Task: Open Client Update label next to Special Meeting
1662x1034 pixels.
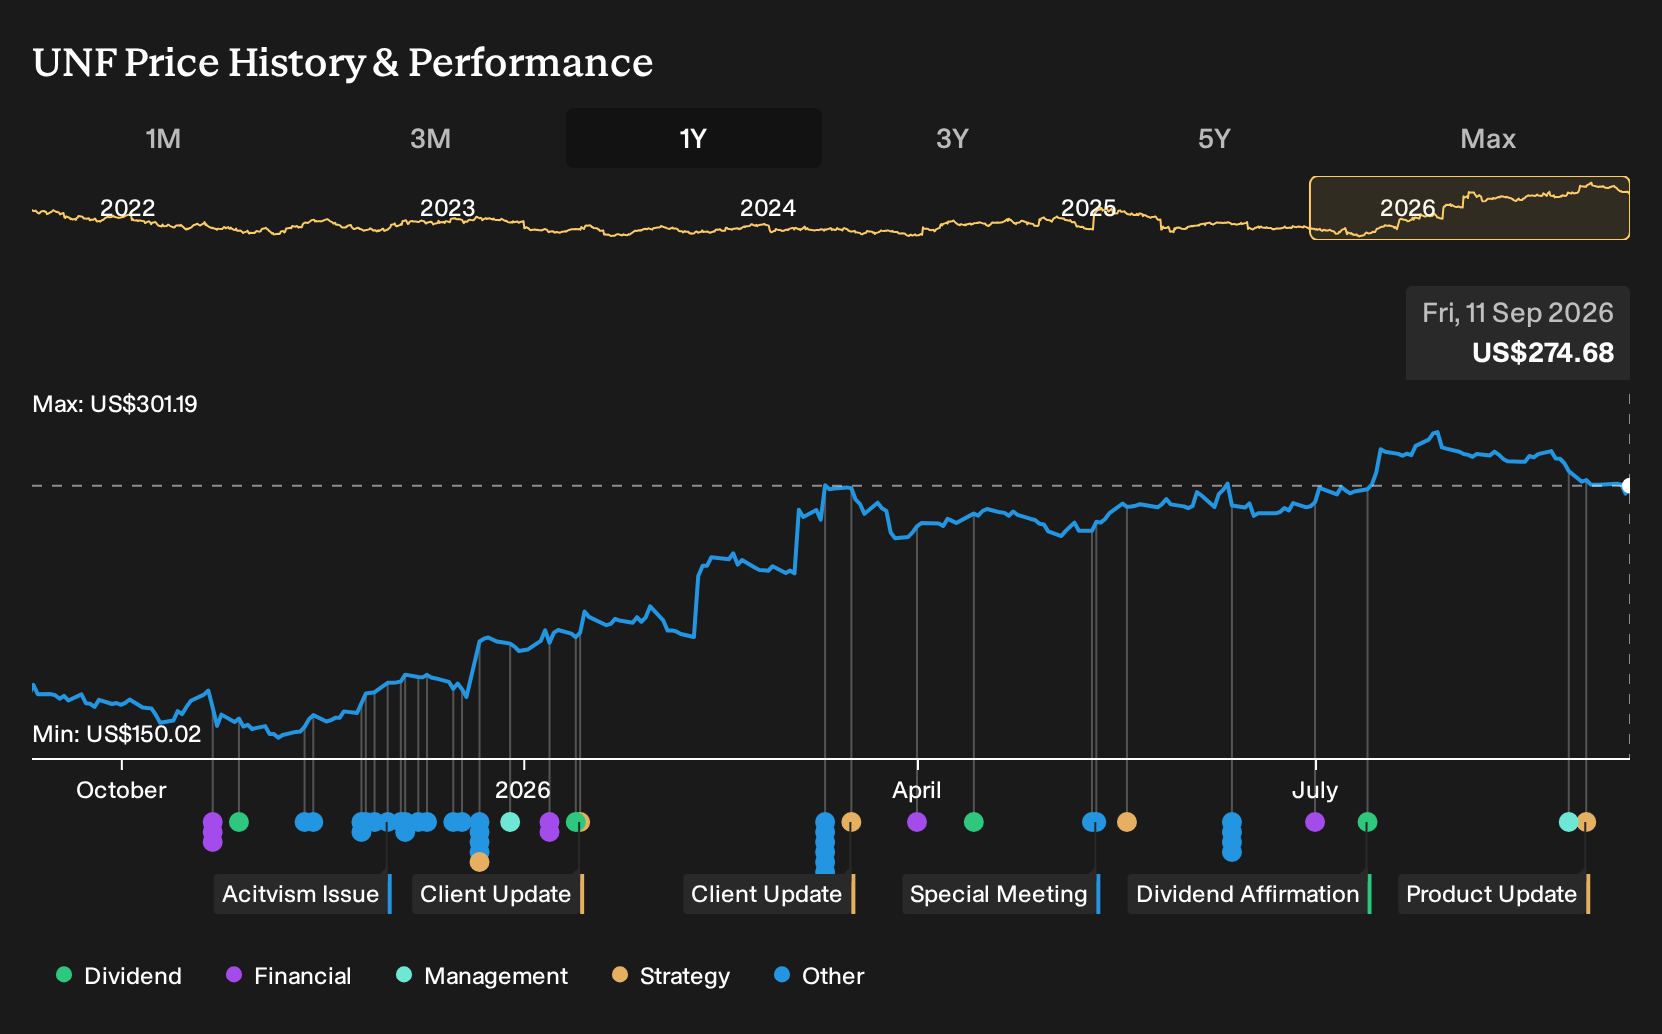Action: (769, 894)
